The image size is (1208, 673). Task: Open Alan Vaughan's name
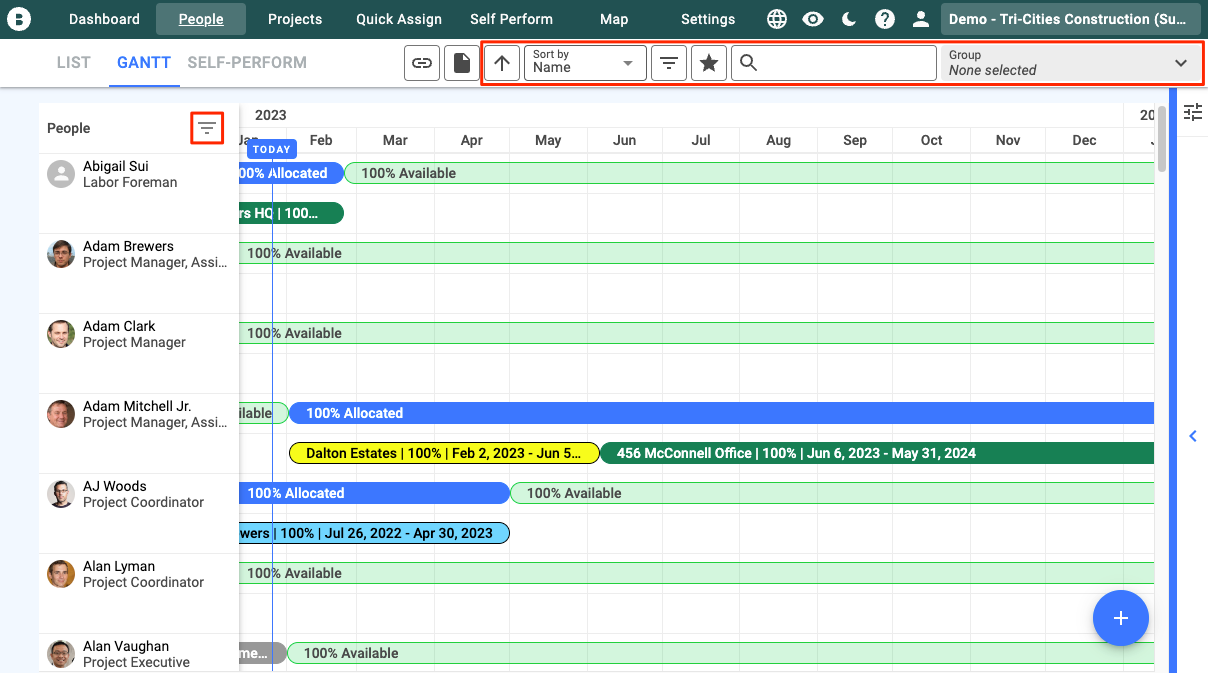[x=126, y=646]
